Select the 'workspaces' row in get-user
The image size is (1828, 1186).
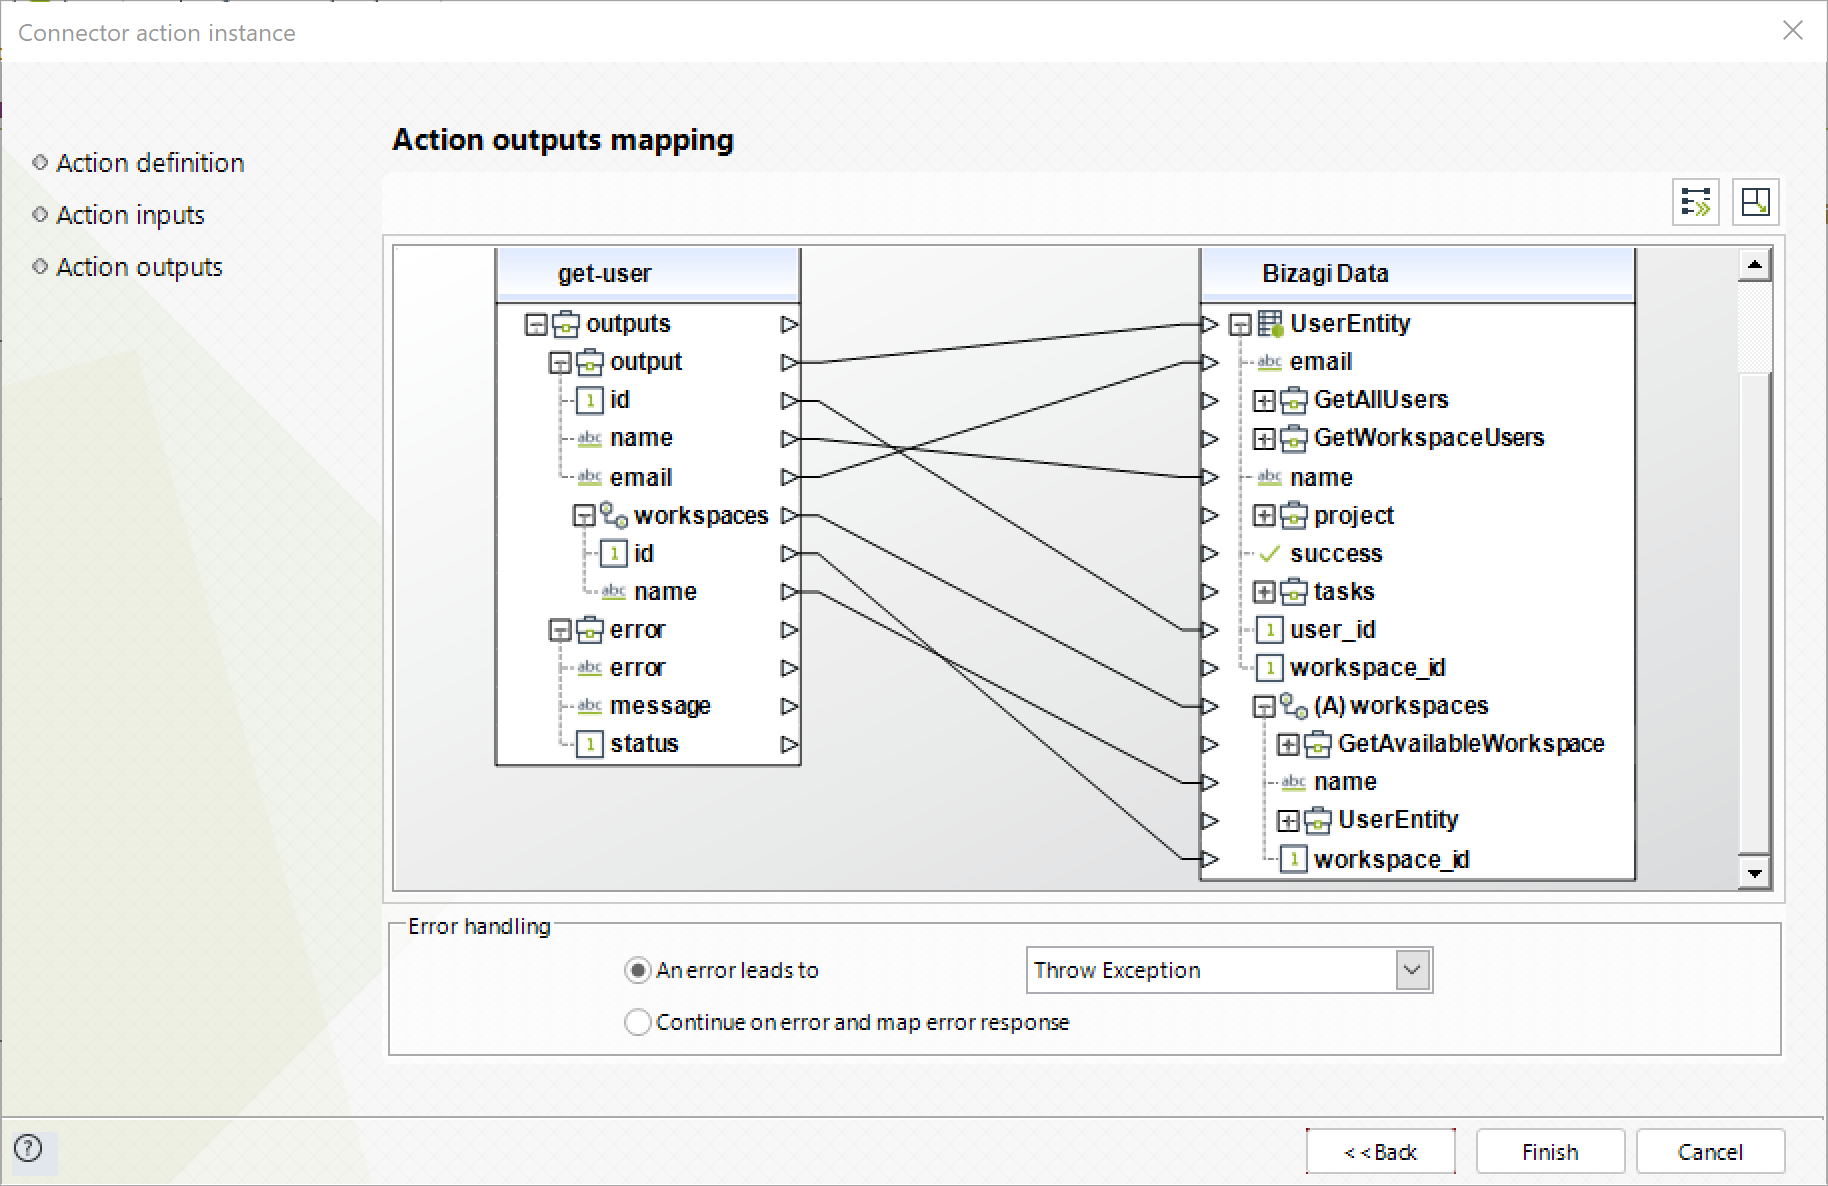[701, 516]
